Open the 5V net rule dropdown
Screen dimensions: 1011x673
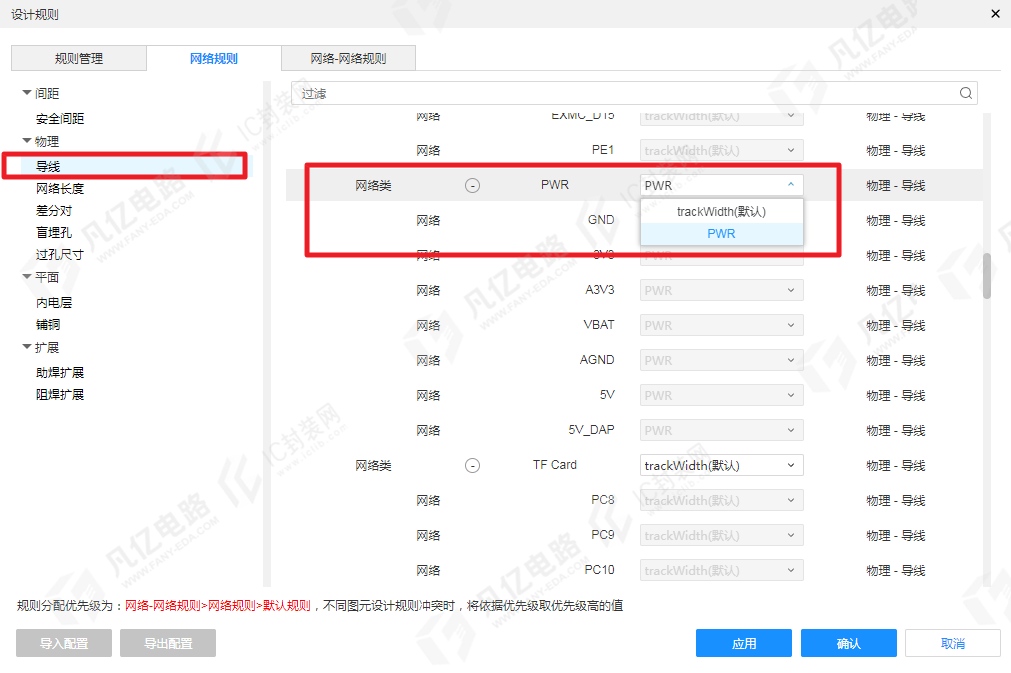pyautogui.click(x=721, y=395)
